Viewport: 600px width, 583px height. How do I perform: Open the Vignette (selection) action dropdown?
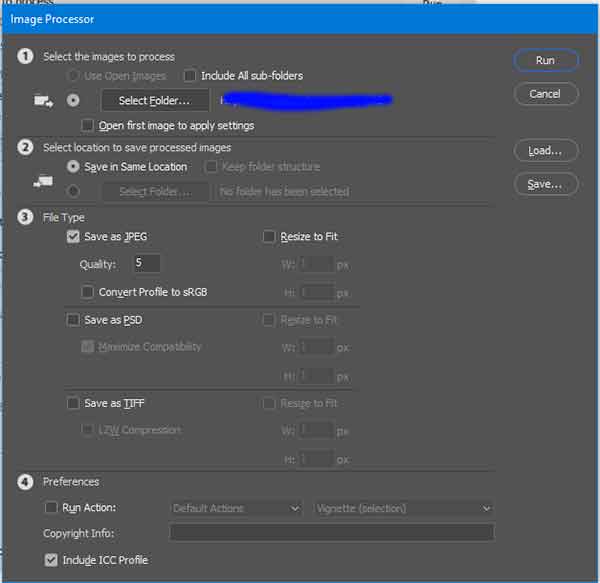coord(403,508)
